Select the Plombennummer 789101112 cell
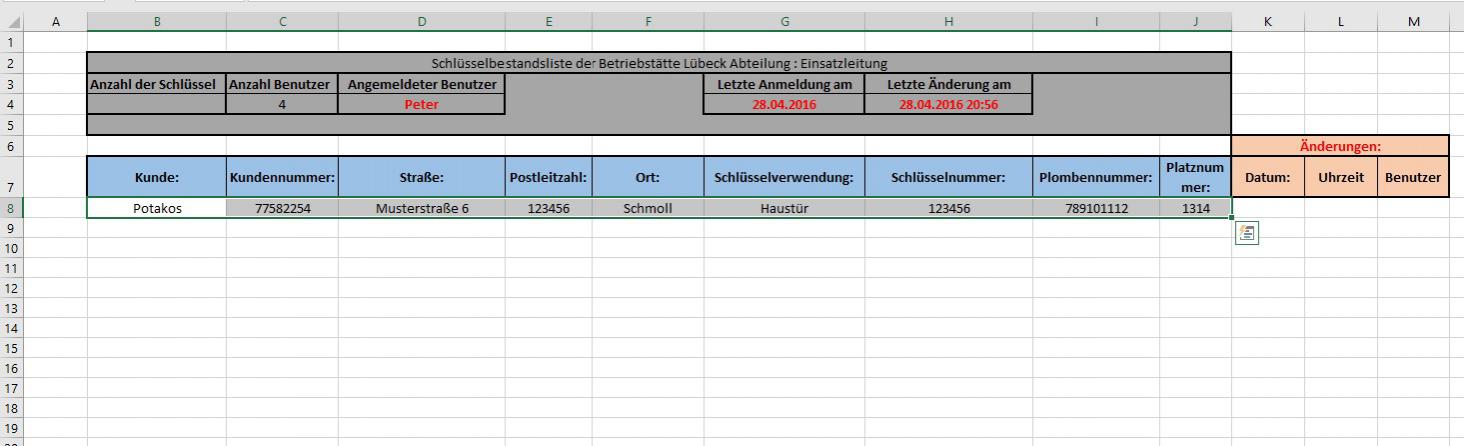This screenshot has height=446, width=1464. (1096, 208)
